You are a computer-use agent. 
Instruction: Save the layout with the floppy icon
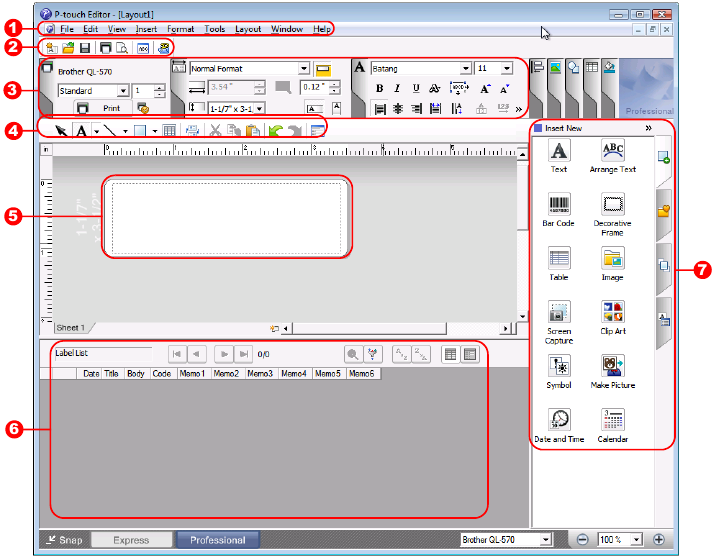click(x=85, y=48)
